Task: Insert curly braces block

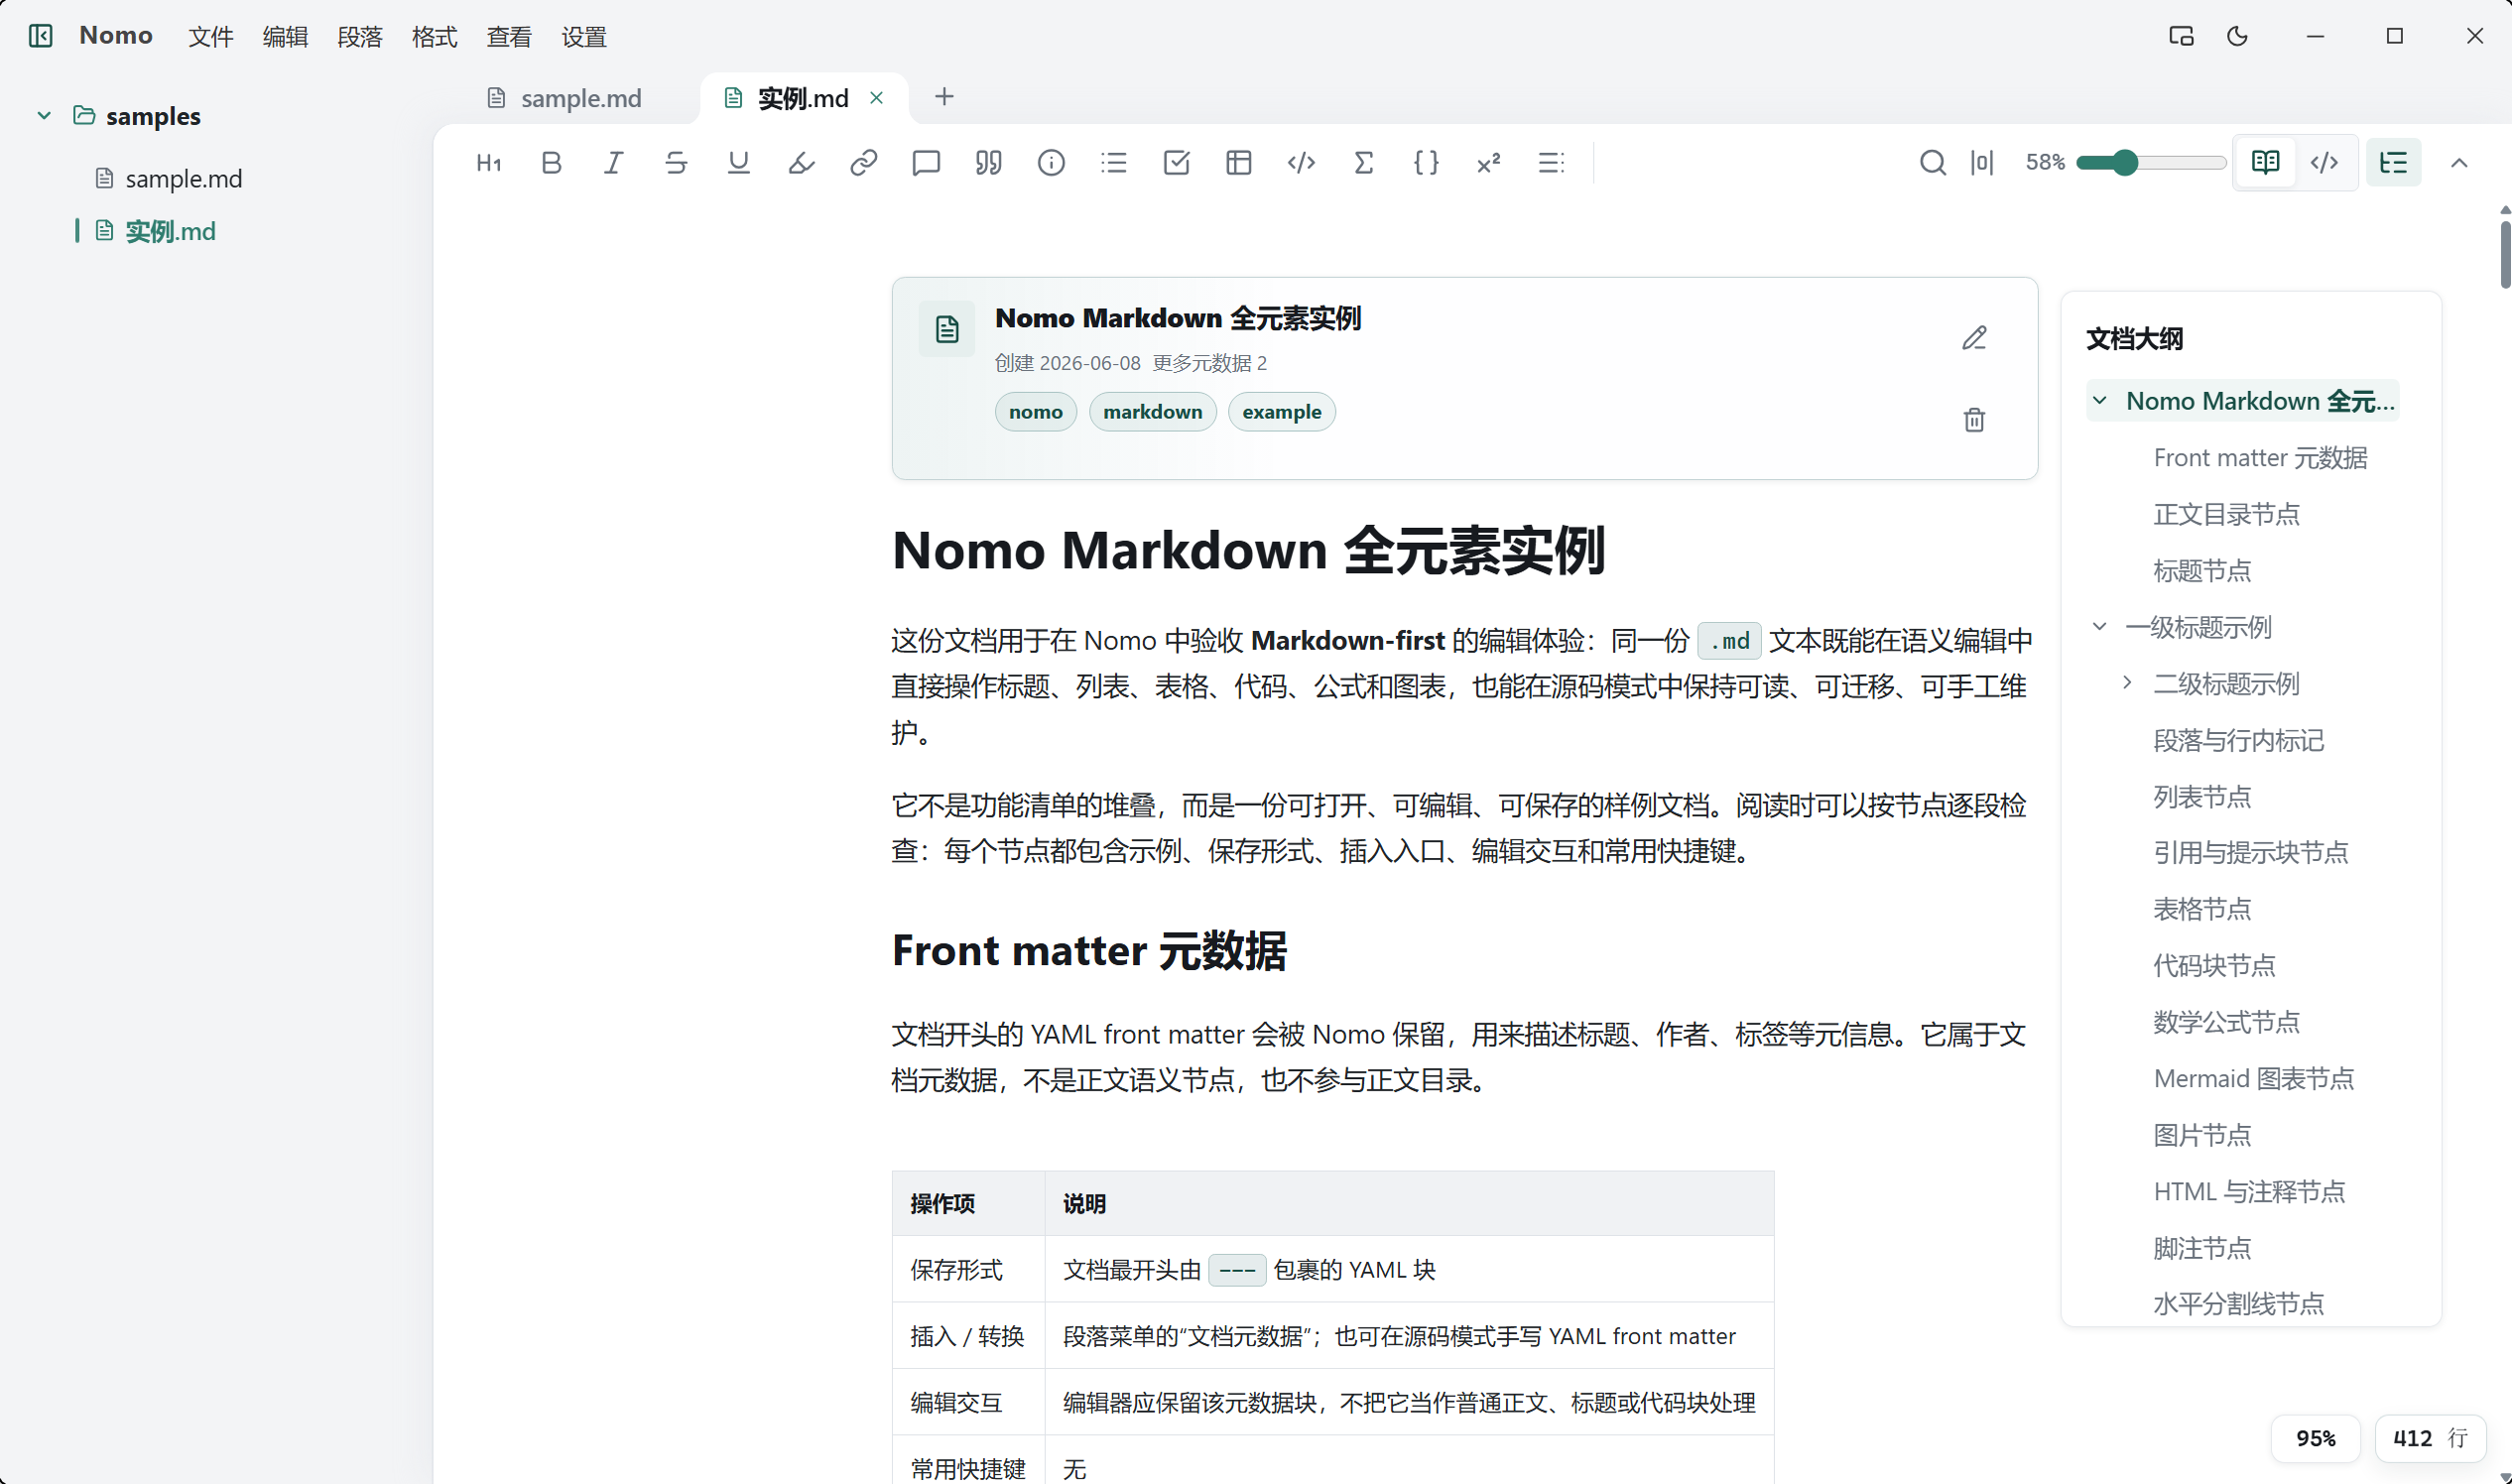Action: pos(1426,163)
